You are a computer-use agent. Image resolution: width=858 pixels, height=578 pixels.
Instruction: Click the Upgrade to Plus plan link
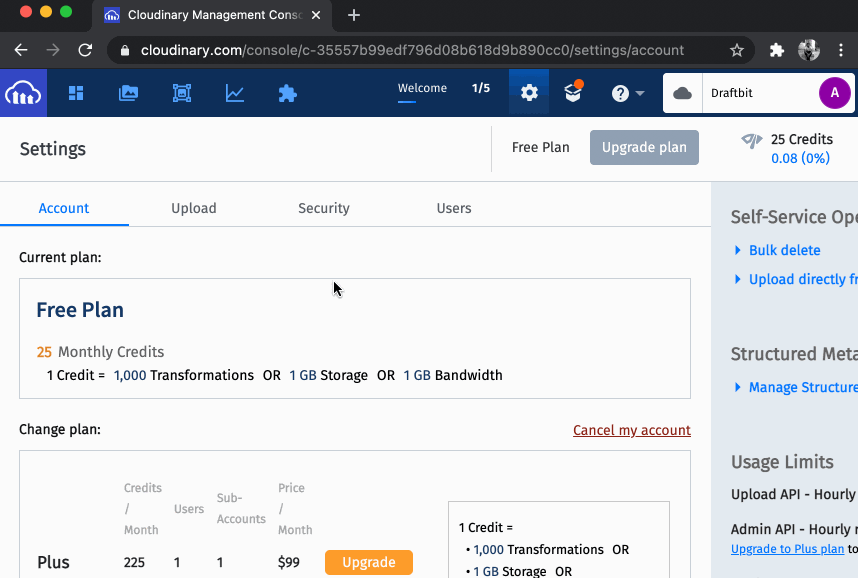787,549
